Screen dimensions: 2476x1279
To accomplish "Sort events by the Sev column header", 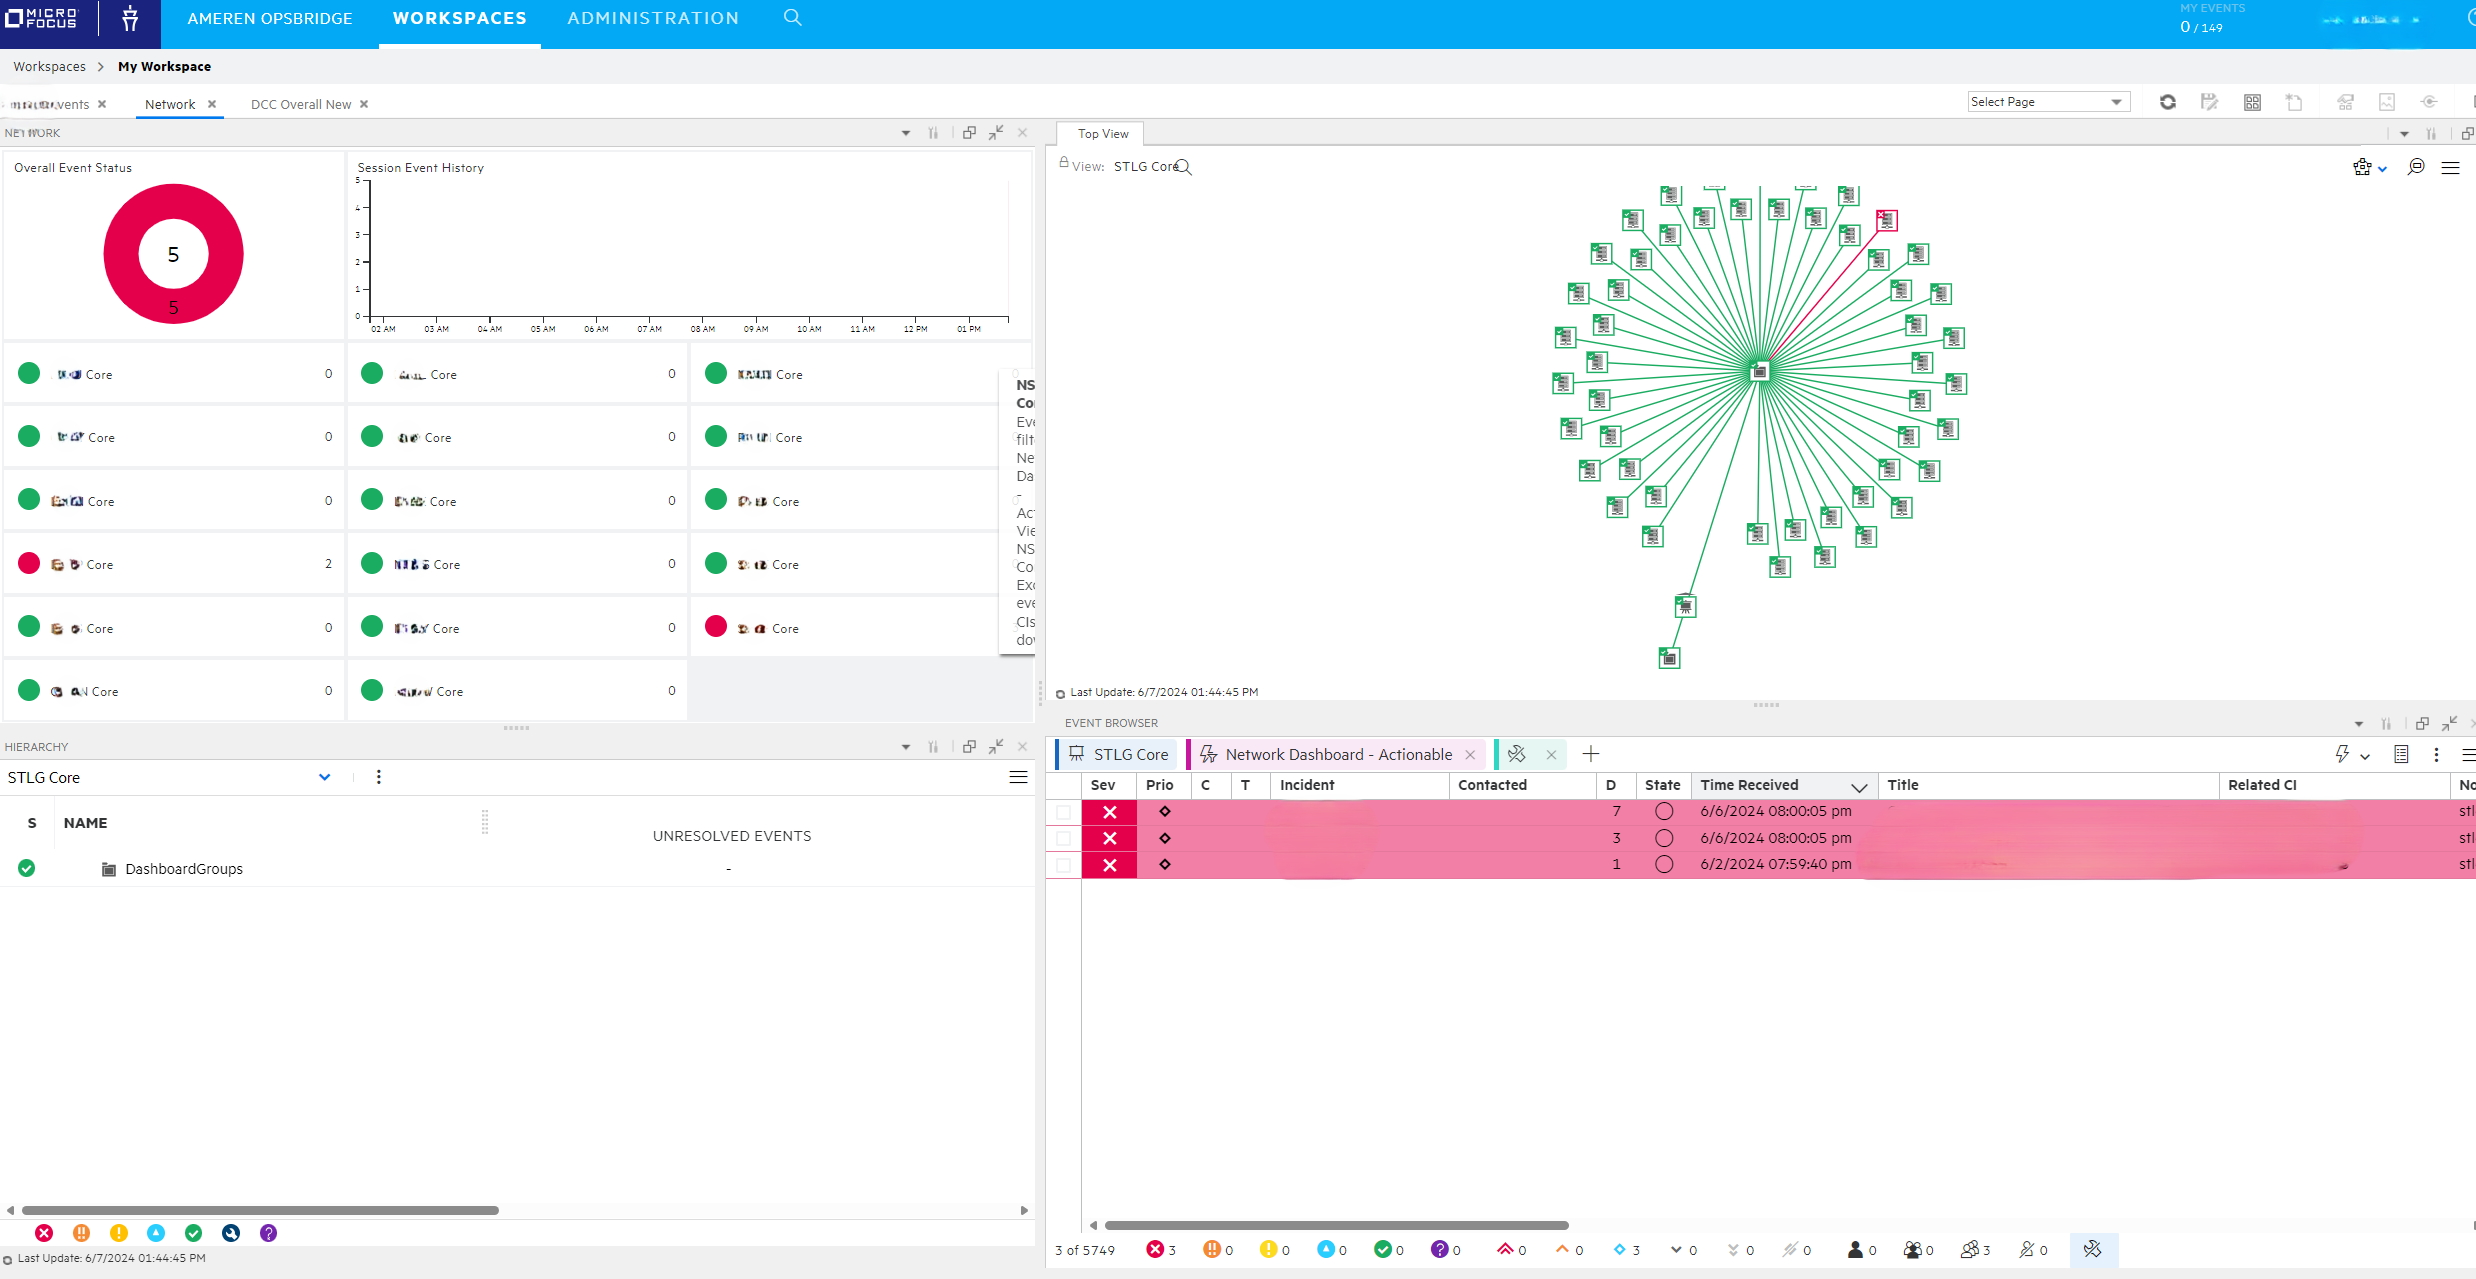I will (1103, 785).
